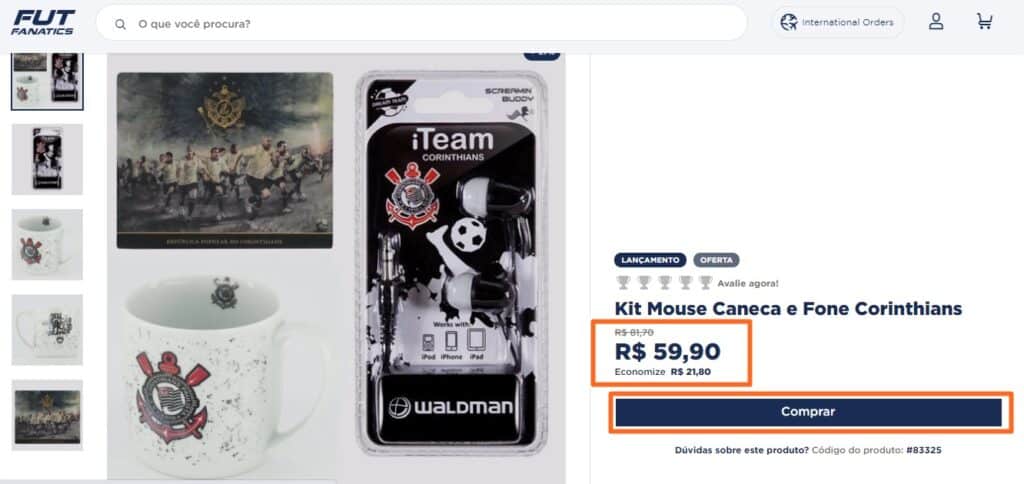Click the Comprar button
The image size is (1024, 484).
coord(808,412)
